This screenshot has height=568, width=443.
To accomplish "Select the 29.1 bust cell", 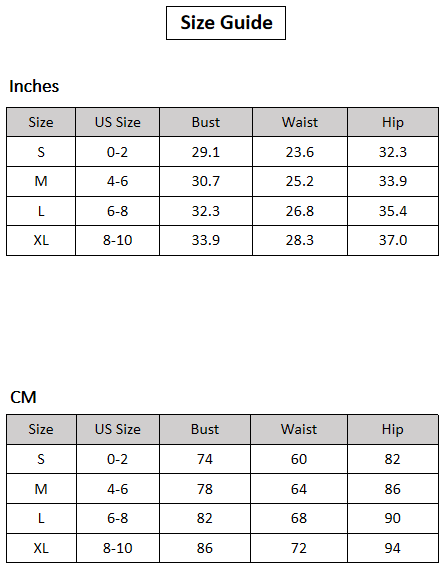I will [x=206, y=152].
